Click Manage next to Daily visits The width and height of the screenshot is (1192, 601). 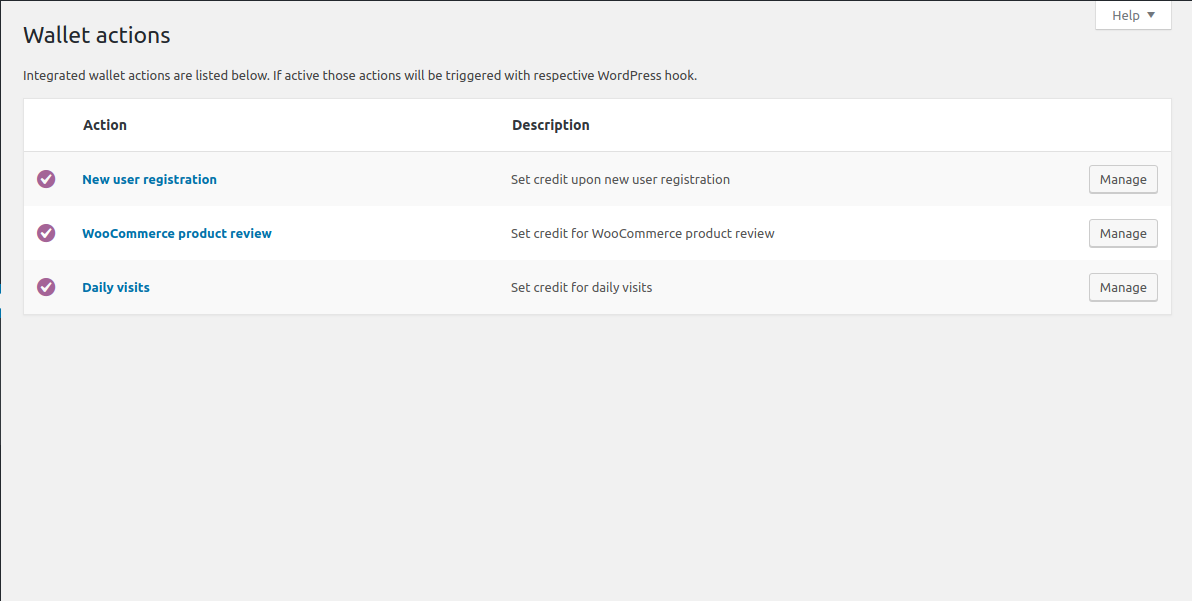(x=1123, y=287)
